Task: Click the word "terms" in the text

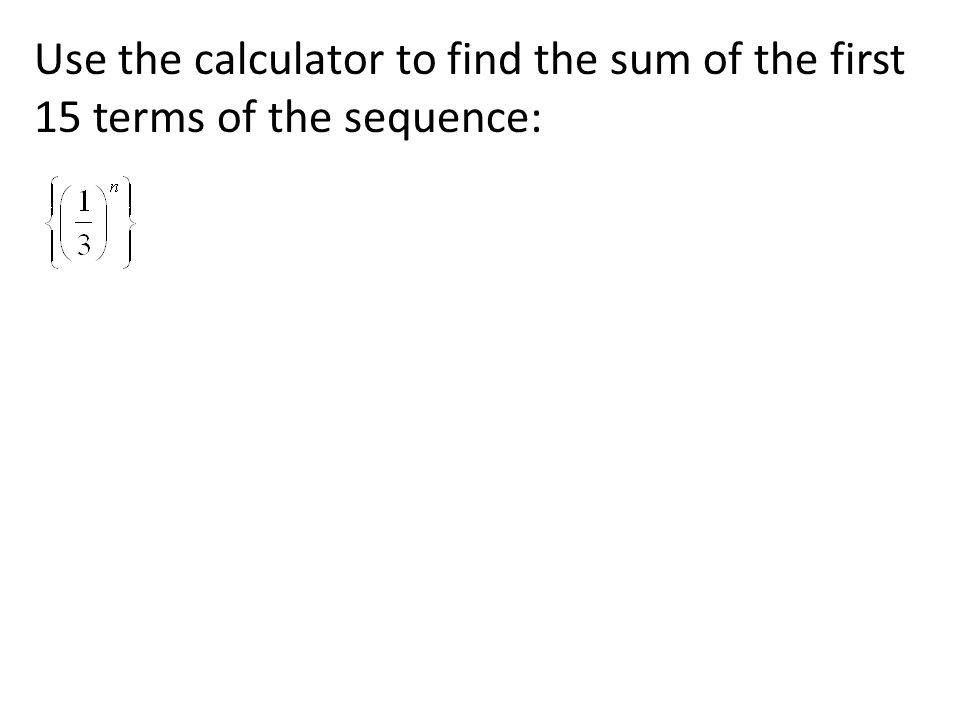Action: pyautogui.click(x=149, y=119)
